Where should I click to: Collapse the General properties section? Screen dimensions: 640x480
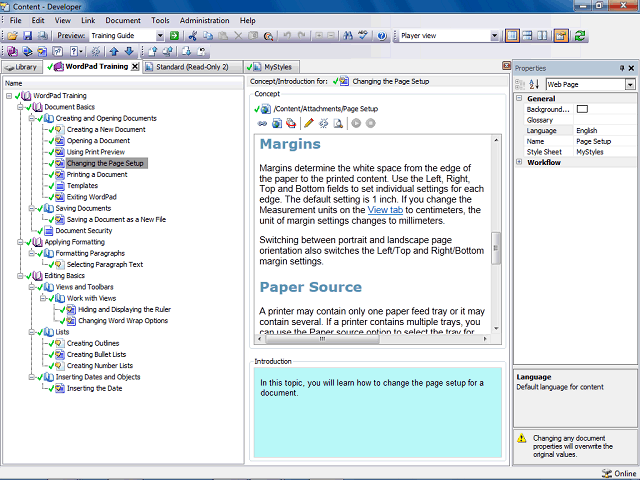tap(519, 98)
